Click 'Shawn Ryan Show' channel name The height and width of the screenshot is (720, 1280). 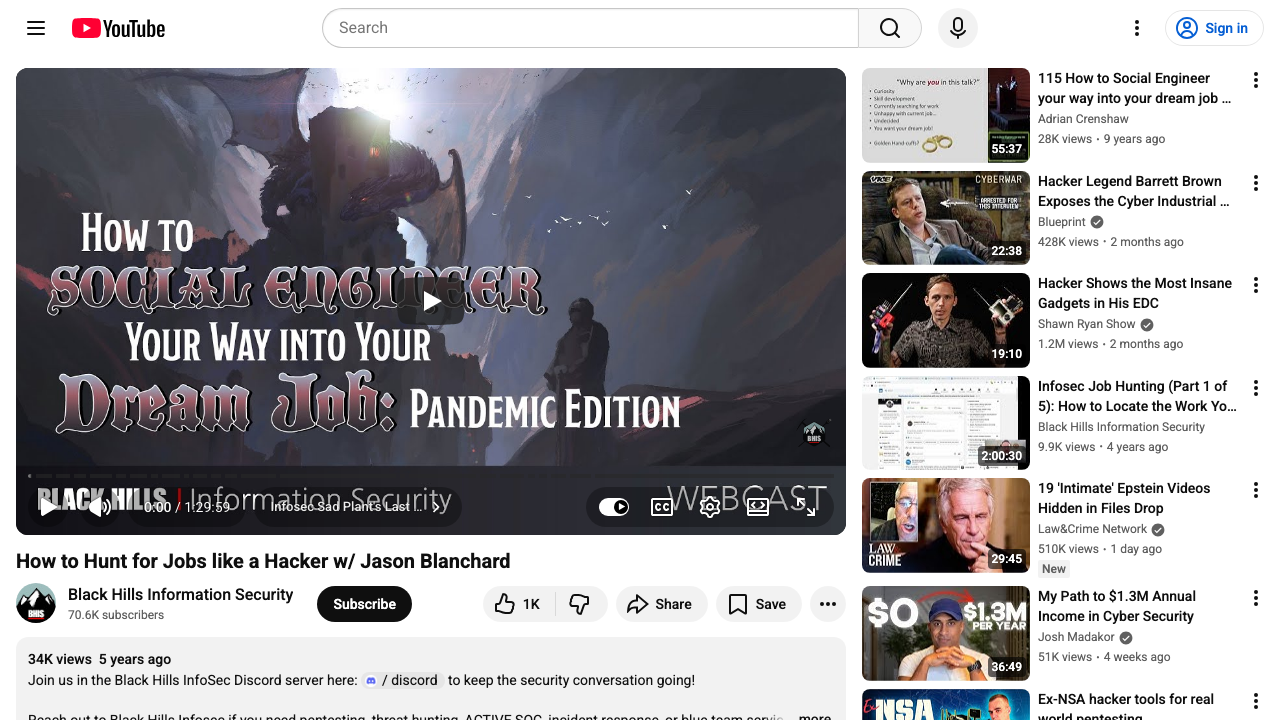click(x=1087, y=324)
